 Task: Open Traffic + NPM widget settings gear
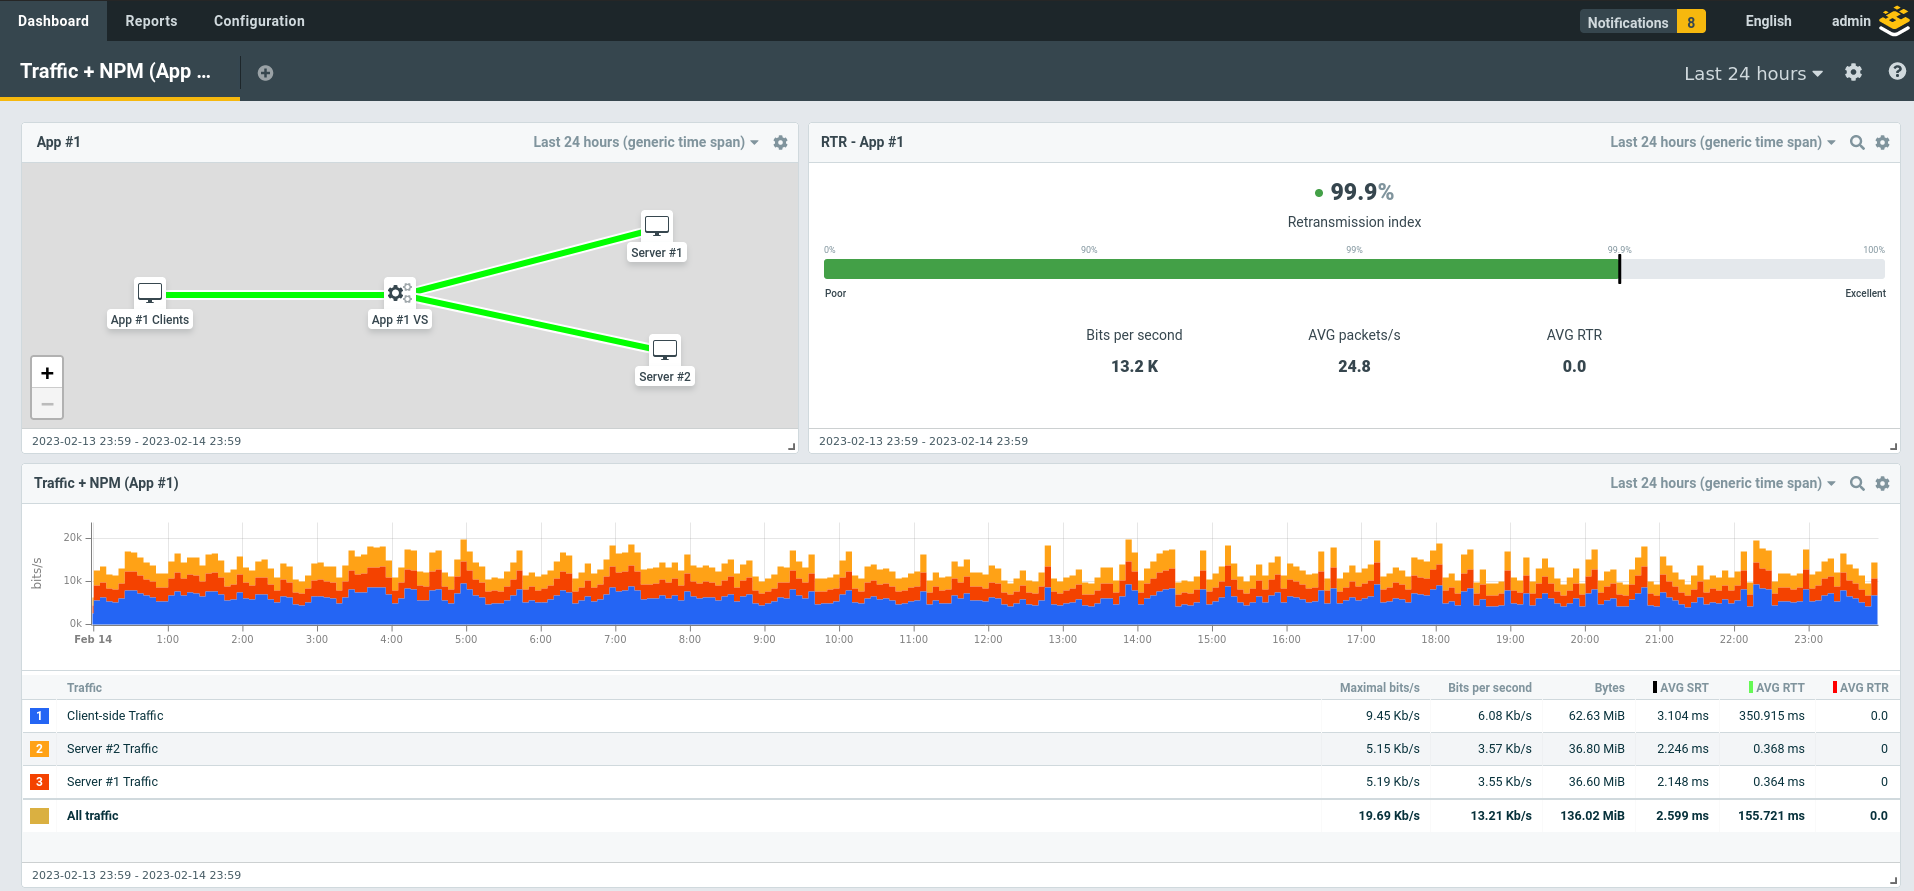click(x=1882, y=484)
